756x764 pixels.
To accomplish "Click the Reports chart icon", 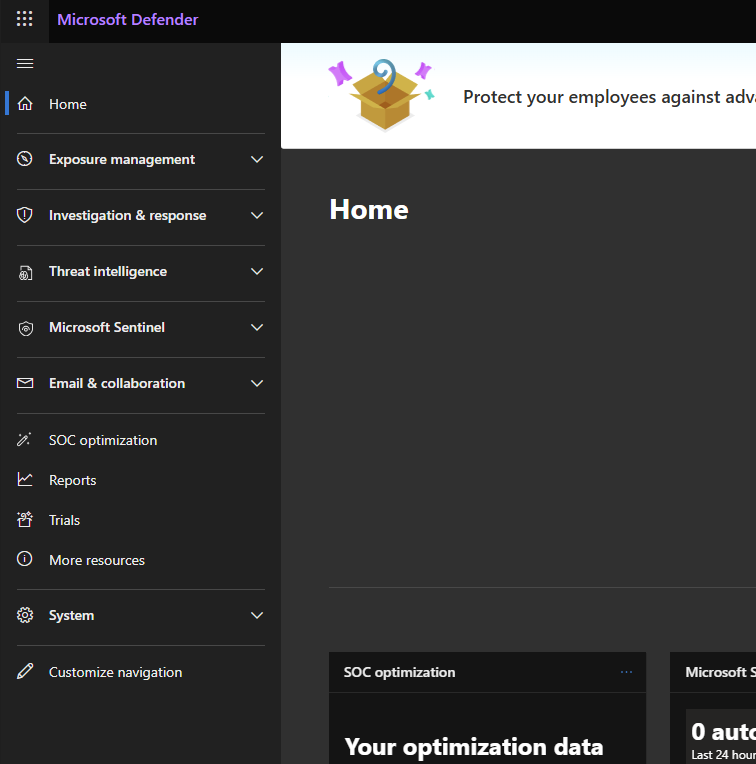I will (x=25, y=479).
